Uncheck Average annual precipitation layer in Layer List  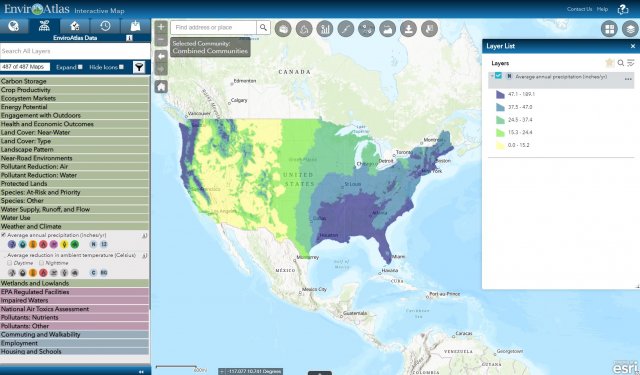pyautogui.click(x=498, y=75)
